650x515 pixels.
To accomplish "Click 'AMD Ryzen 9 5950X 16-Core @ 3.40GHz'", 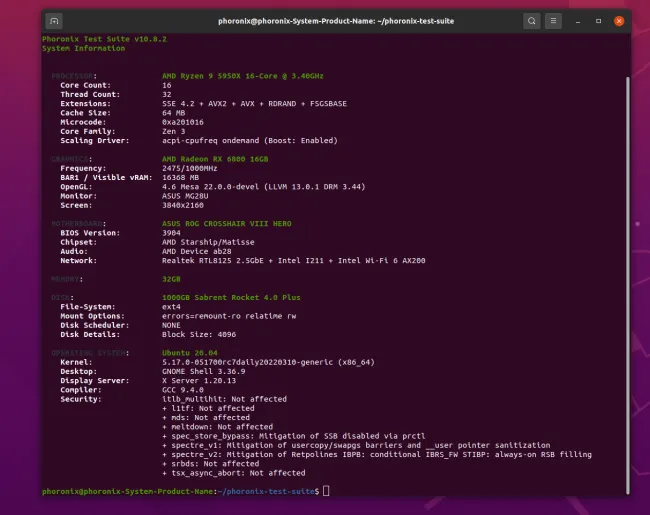I will tap(243, 76).
